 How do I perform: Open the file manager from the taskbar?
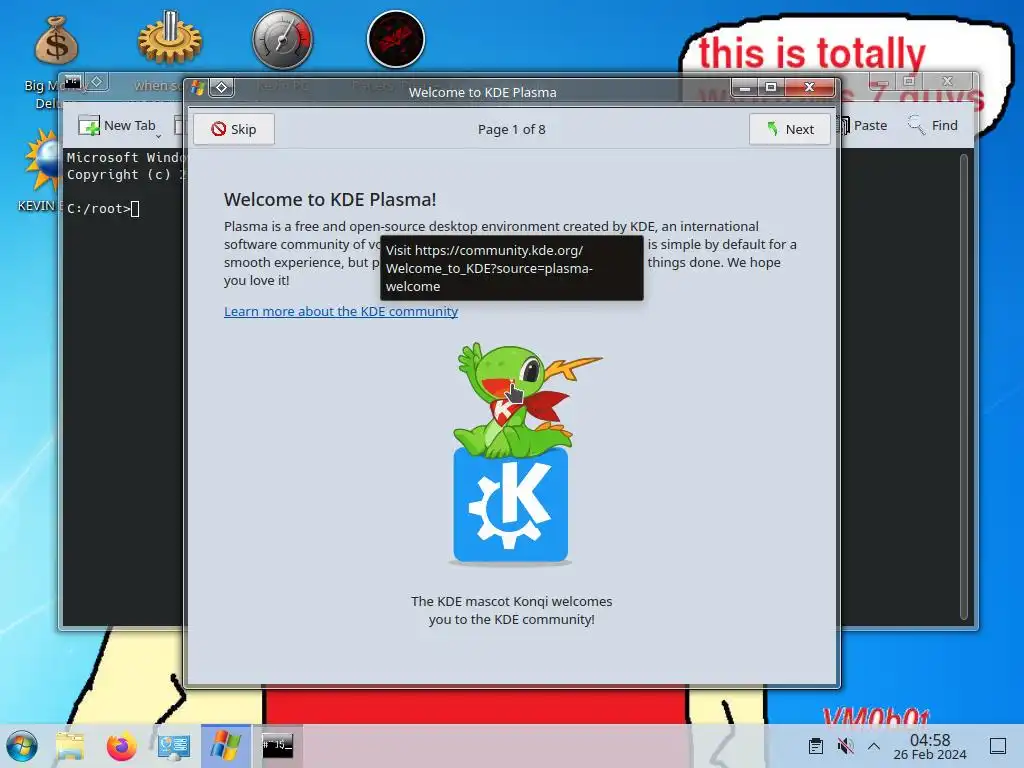[x=70, y=746]
